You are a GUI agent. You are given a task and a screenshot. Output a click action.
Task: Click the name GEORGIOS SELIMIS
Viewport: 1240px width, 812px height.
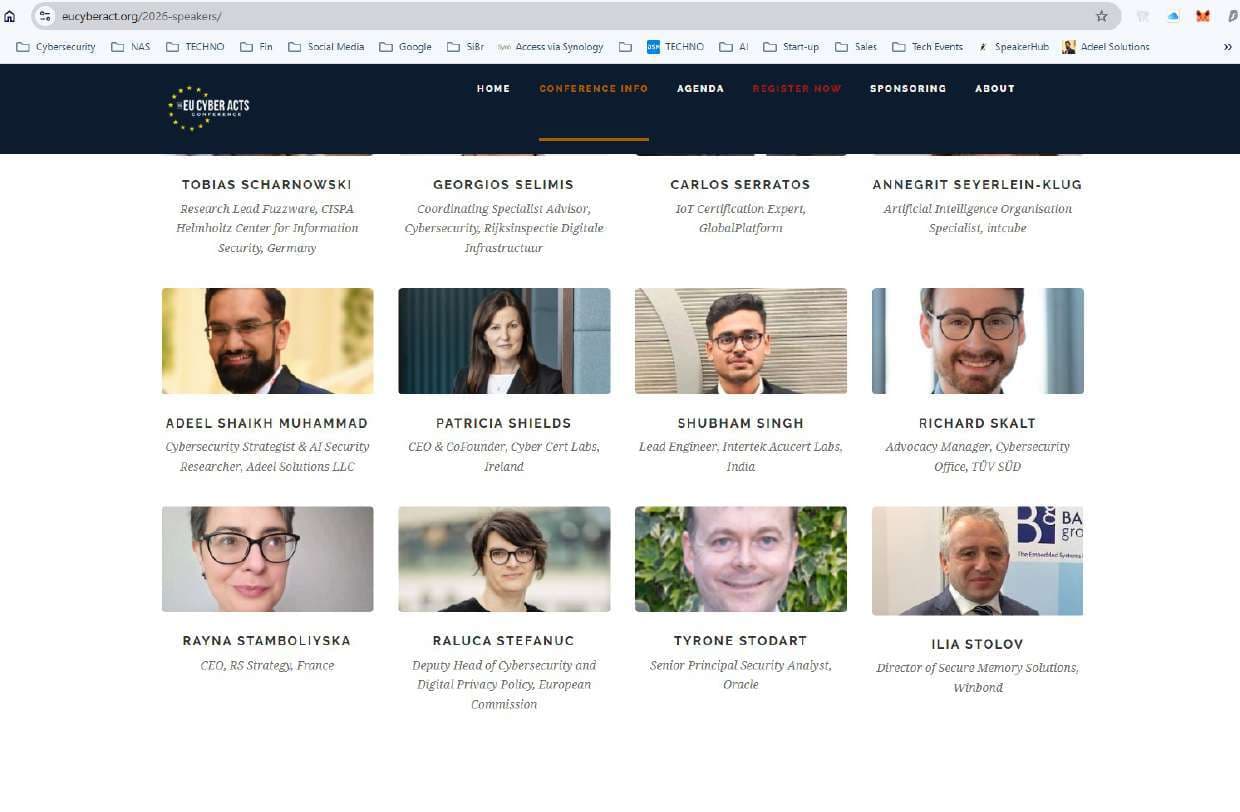point(503,185)
